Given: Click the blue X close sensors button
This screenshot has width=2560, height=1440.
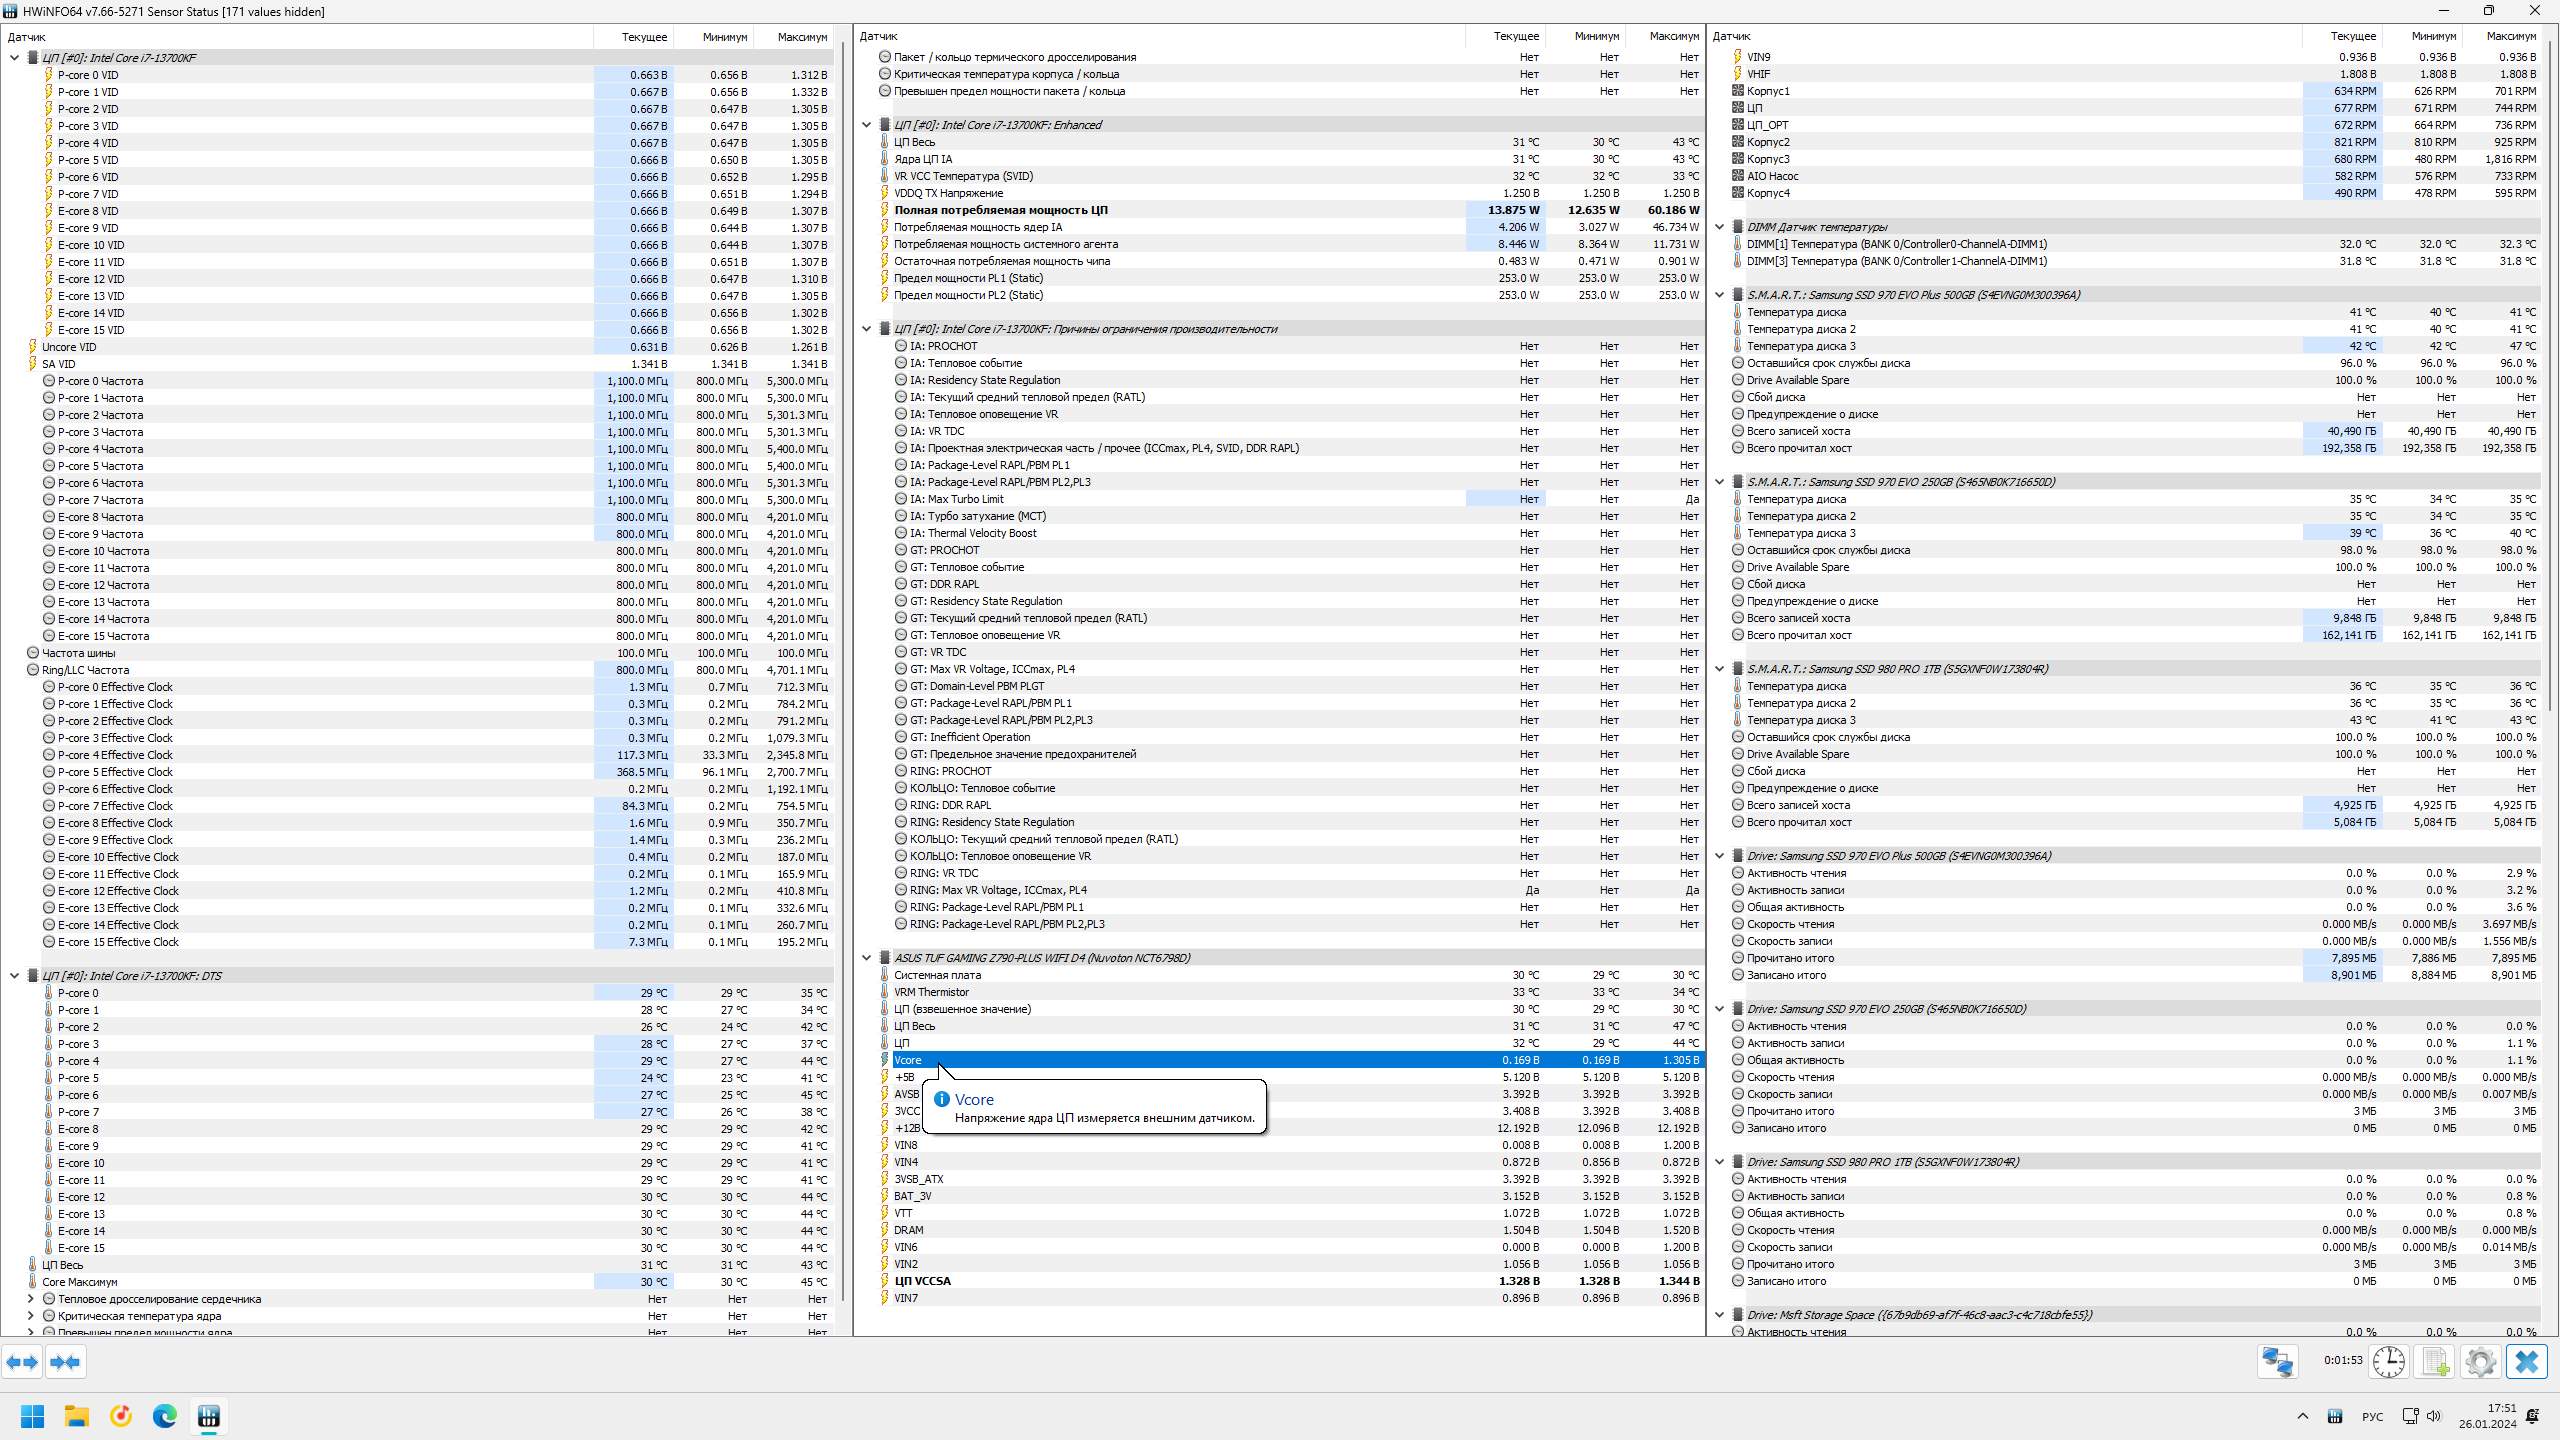Looking at the screenshot, I should pos(2527,1362).
